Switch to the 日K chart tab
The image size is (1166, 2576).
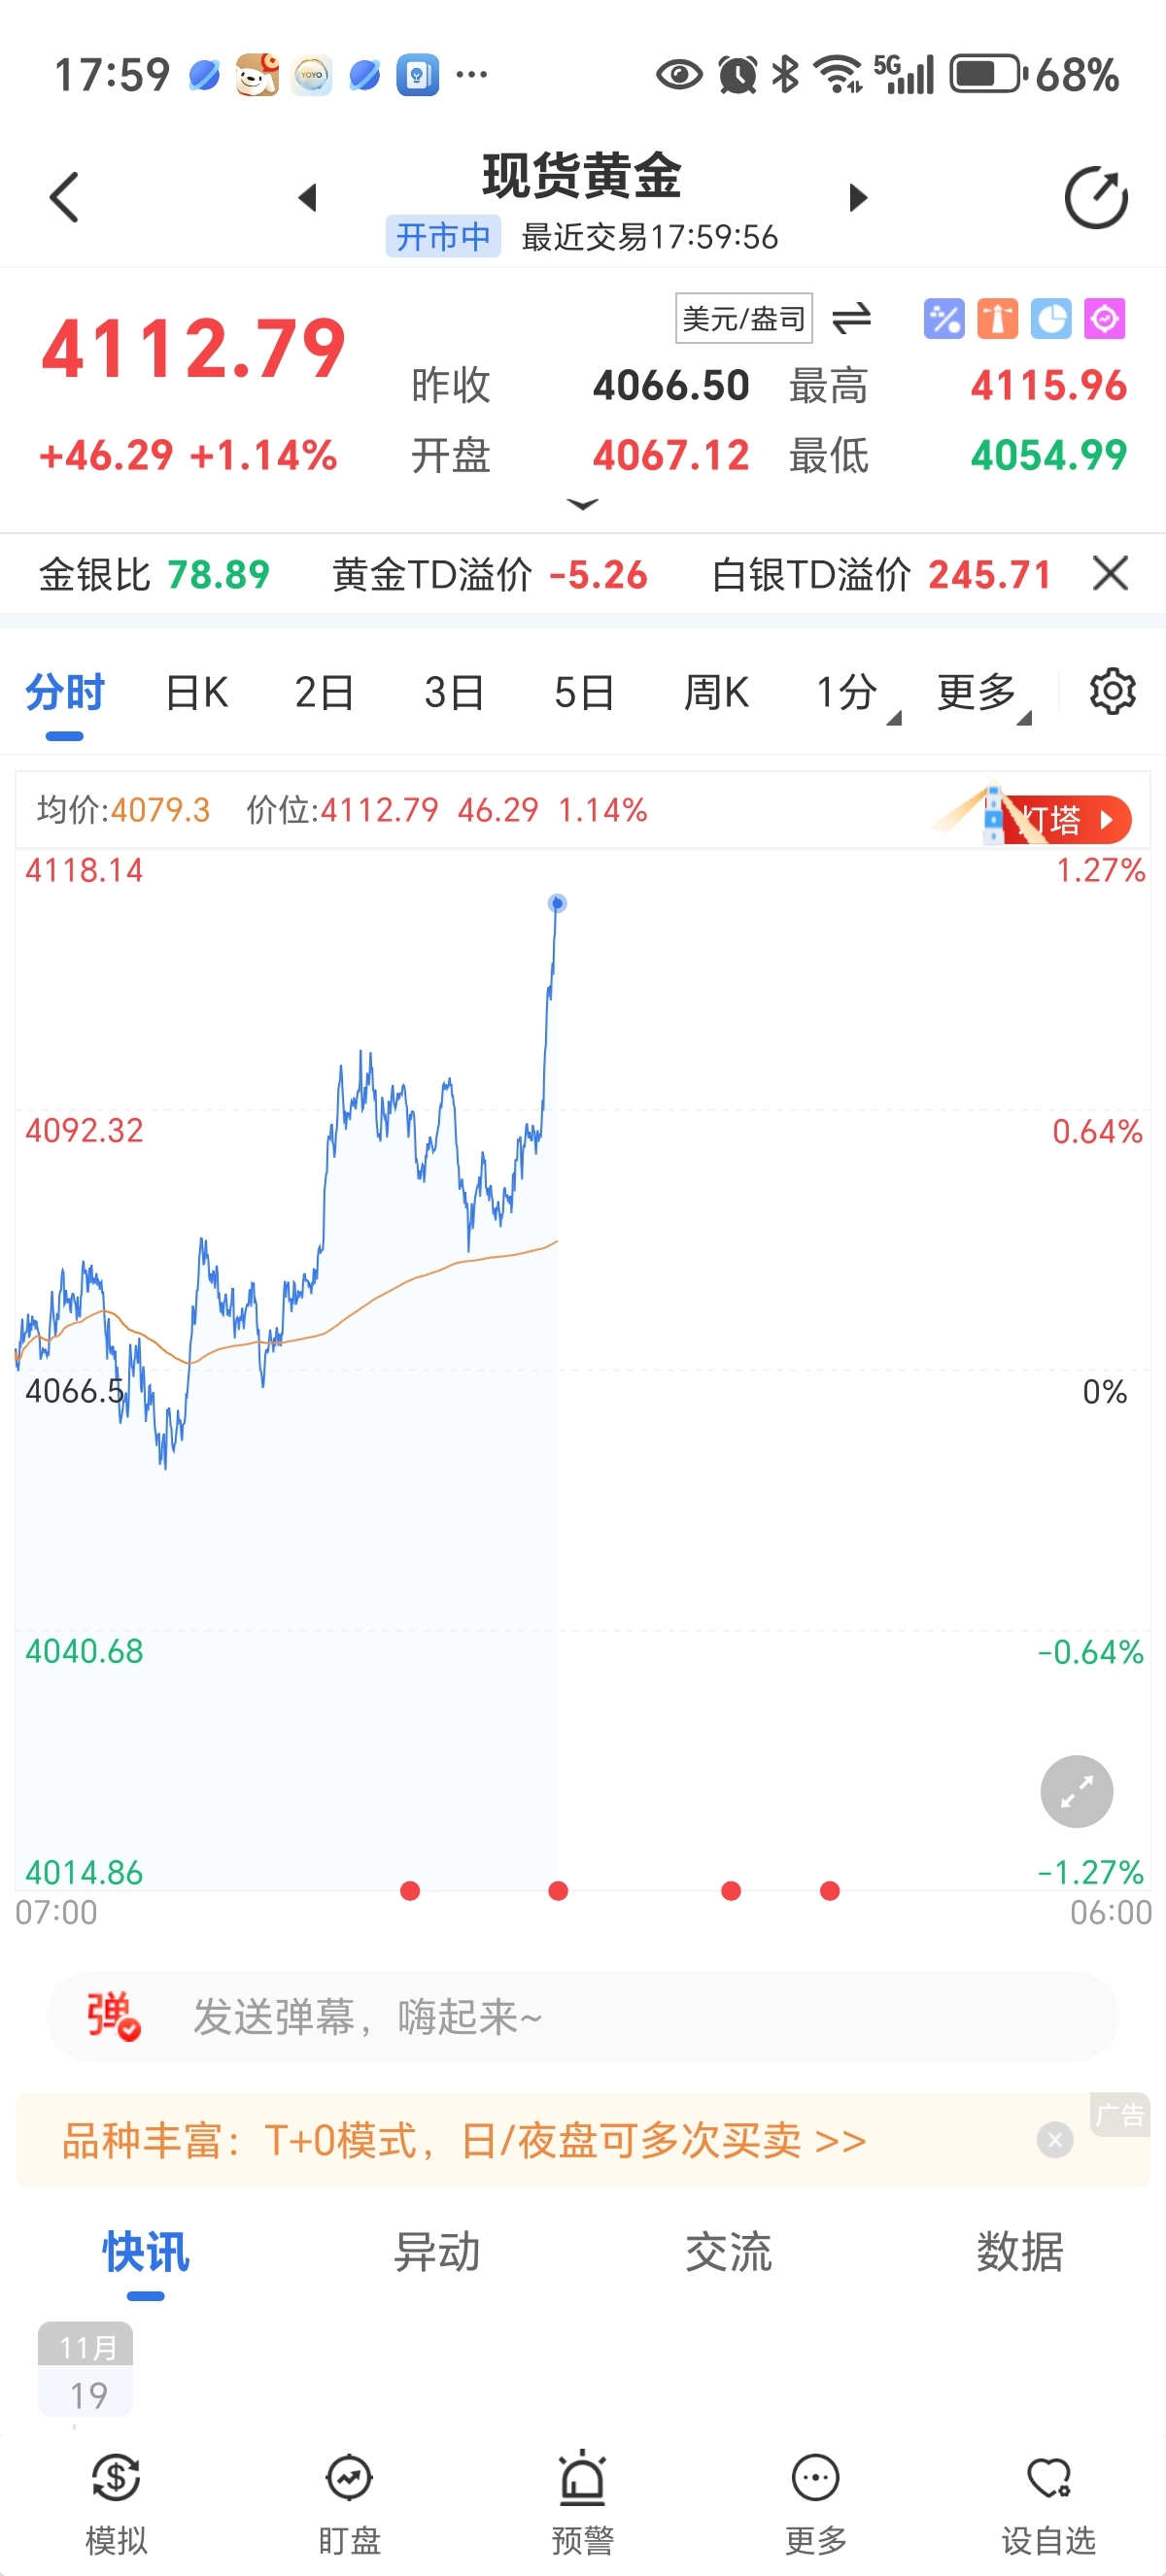pos(196,692)
